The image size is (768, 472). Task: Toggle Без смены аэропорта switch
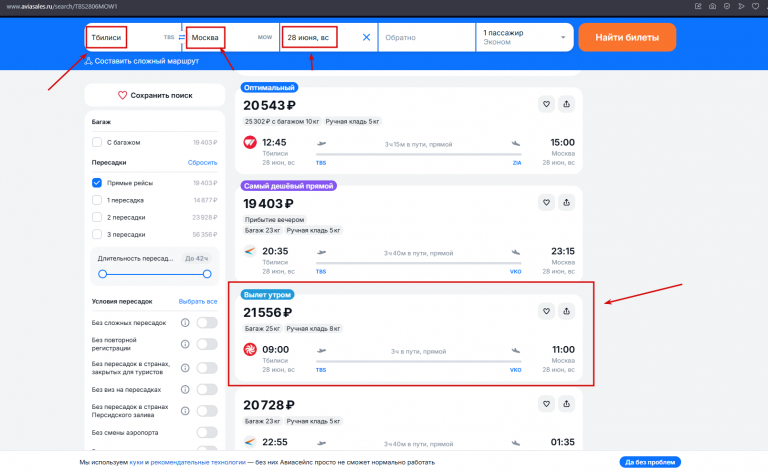point(207,432)
